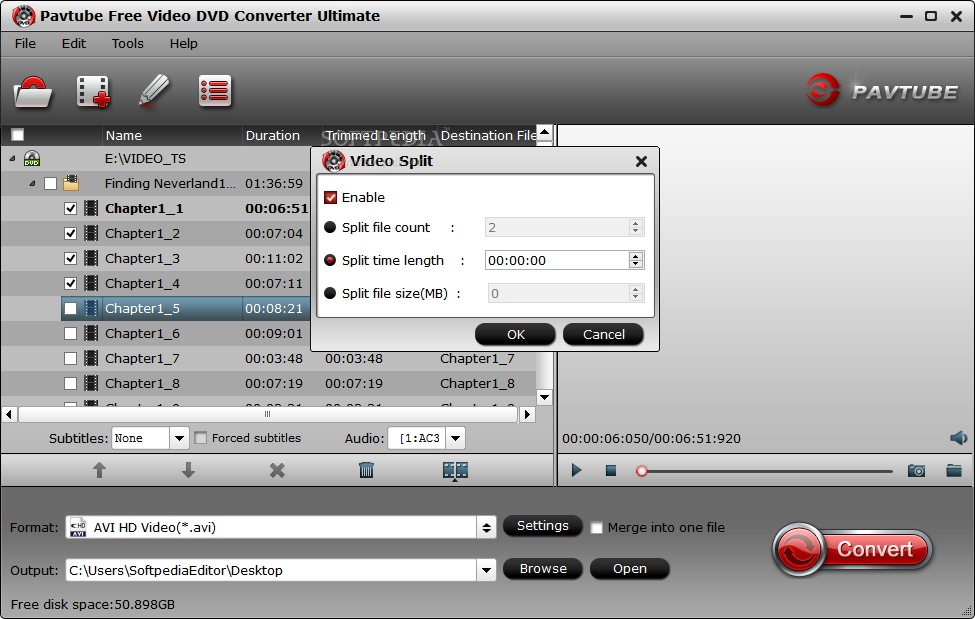Select the Split file count radio button
Viewport: 975px width, 619px height.
[330, 227]
